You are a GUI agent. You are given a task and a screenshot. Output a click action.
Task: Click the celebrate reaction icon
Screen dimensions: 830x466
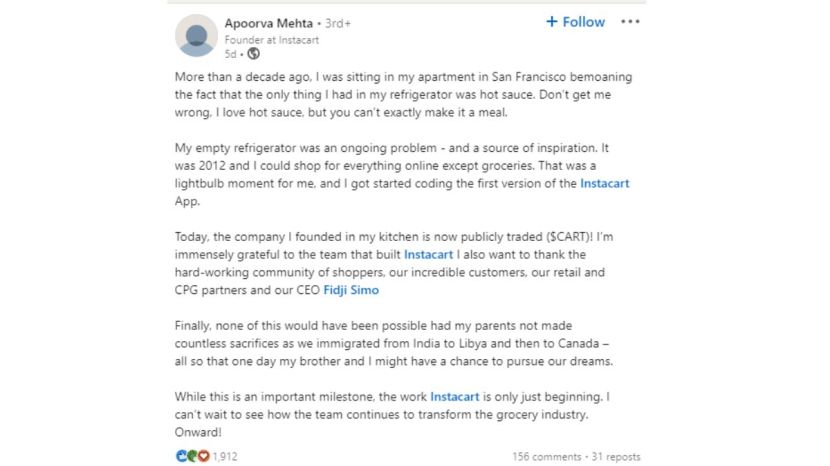pos(192,456)
